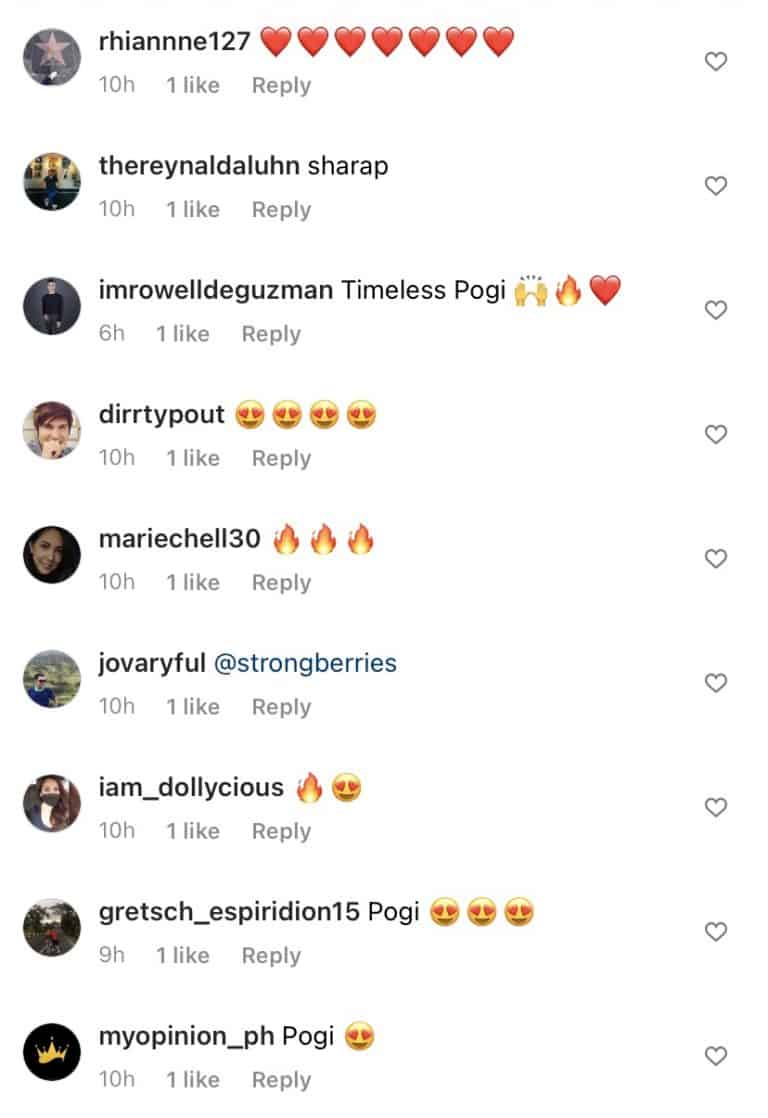Show who liked jovaryful's comment
Viewport: 768px width, 1118px height.
[x=192, y=707]
